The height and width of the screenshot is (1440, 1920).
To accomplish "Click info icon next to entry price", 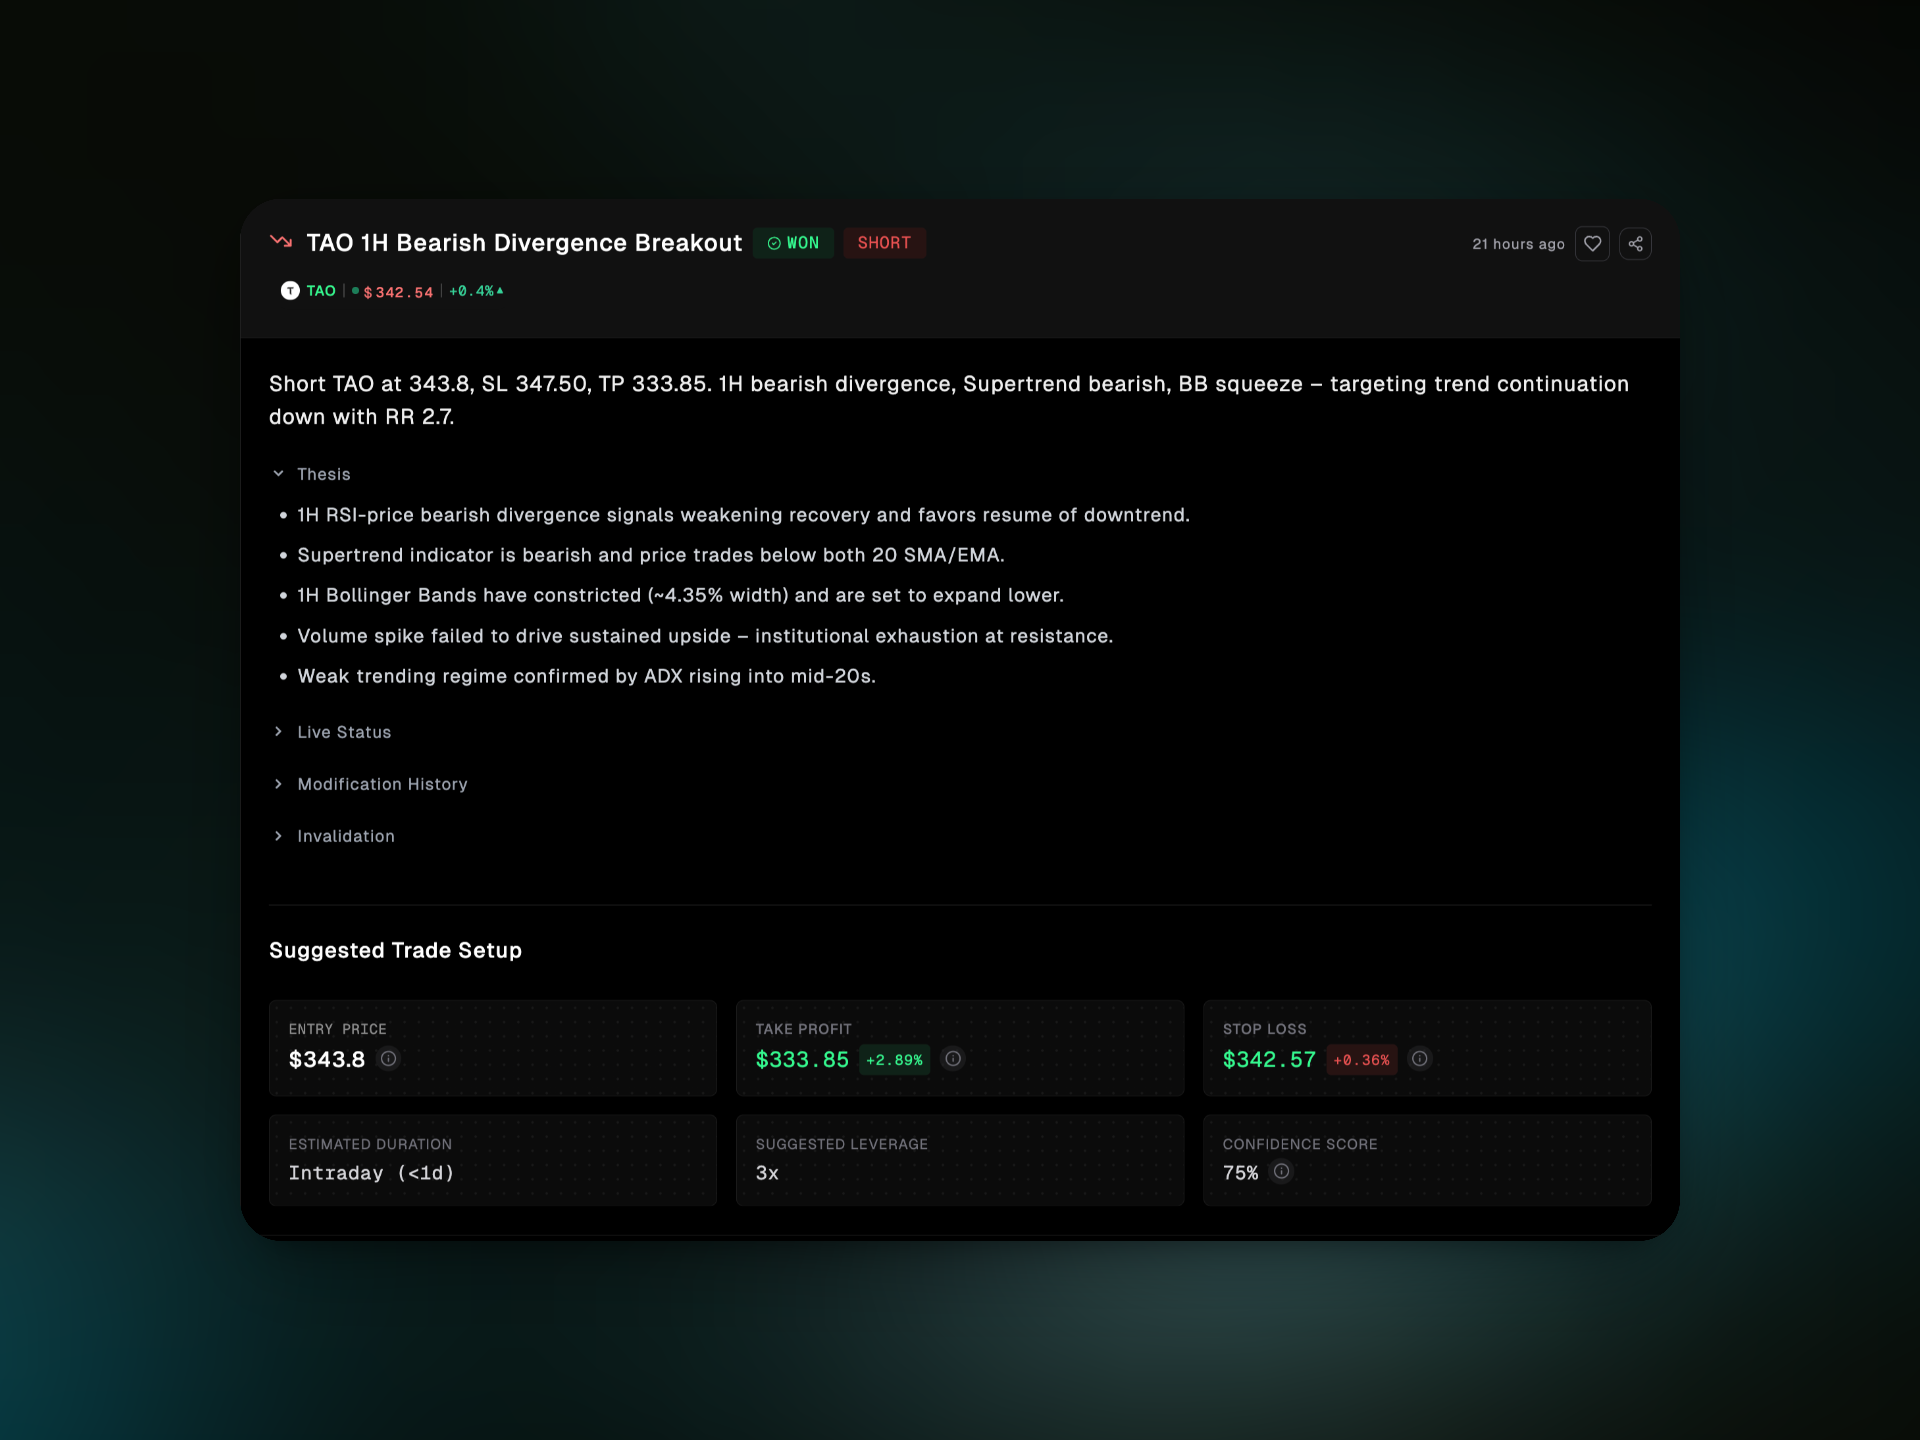I will tap(389, 1059).
